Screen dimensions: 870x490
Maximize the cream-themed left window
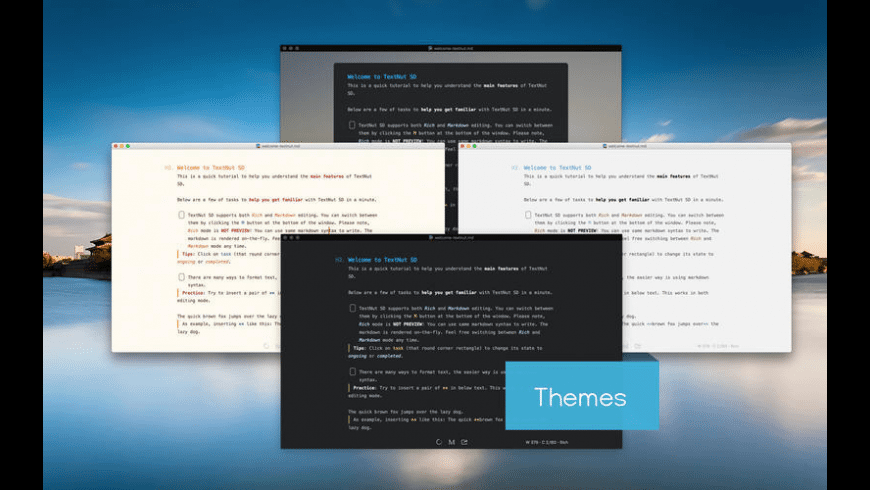point(128,146)
